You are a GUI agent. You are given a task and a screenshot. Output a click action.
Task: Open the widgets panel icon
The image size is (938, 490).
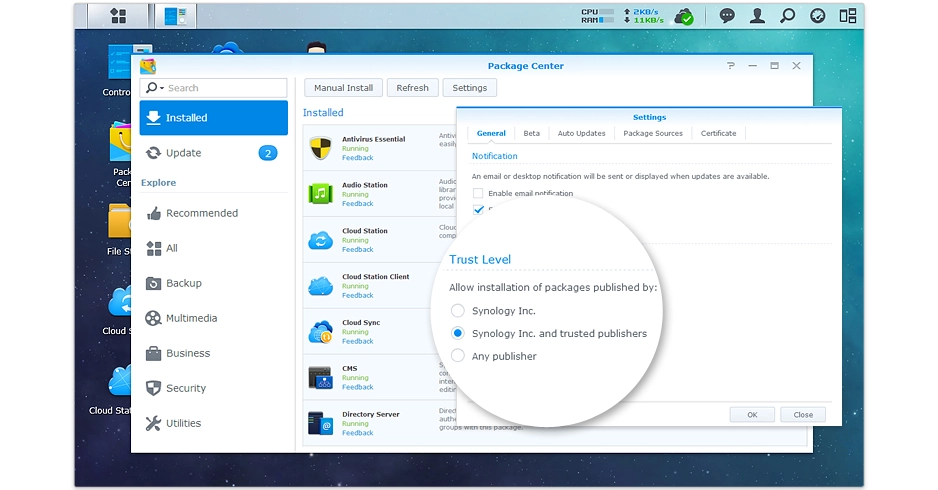point(848,16)
